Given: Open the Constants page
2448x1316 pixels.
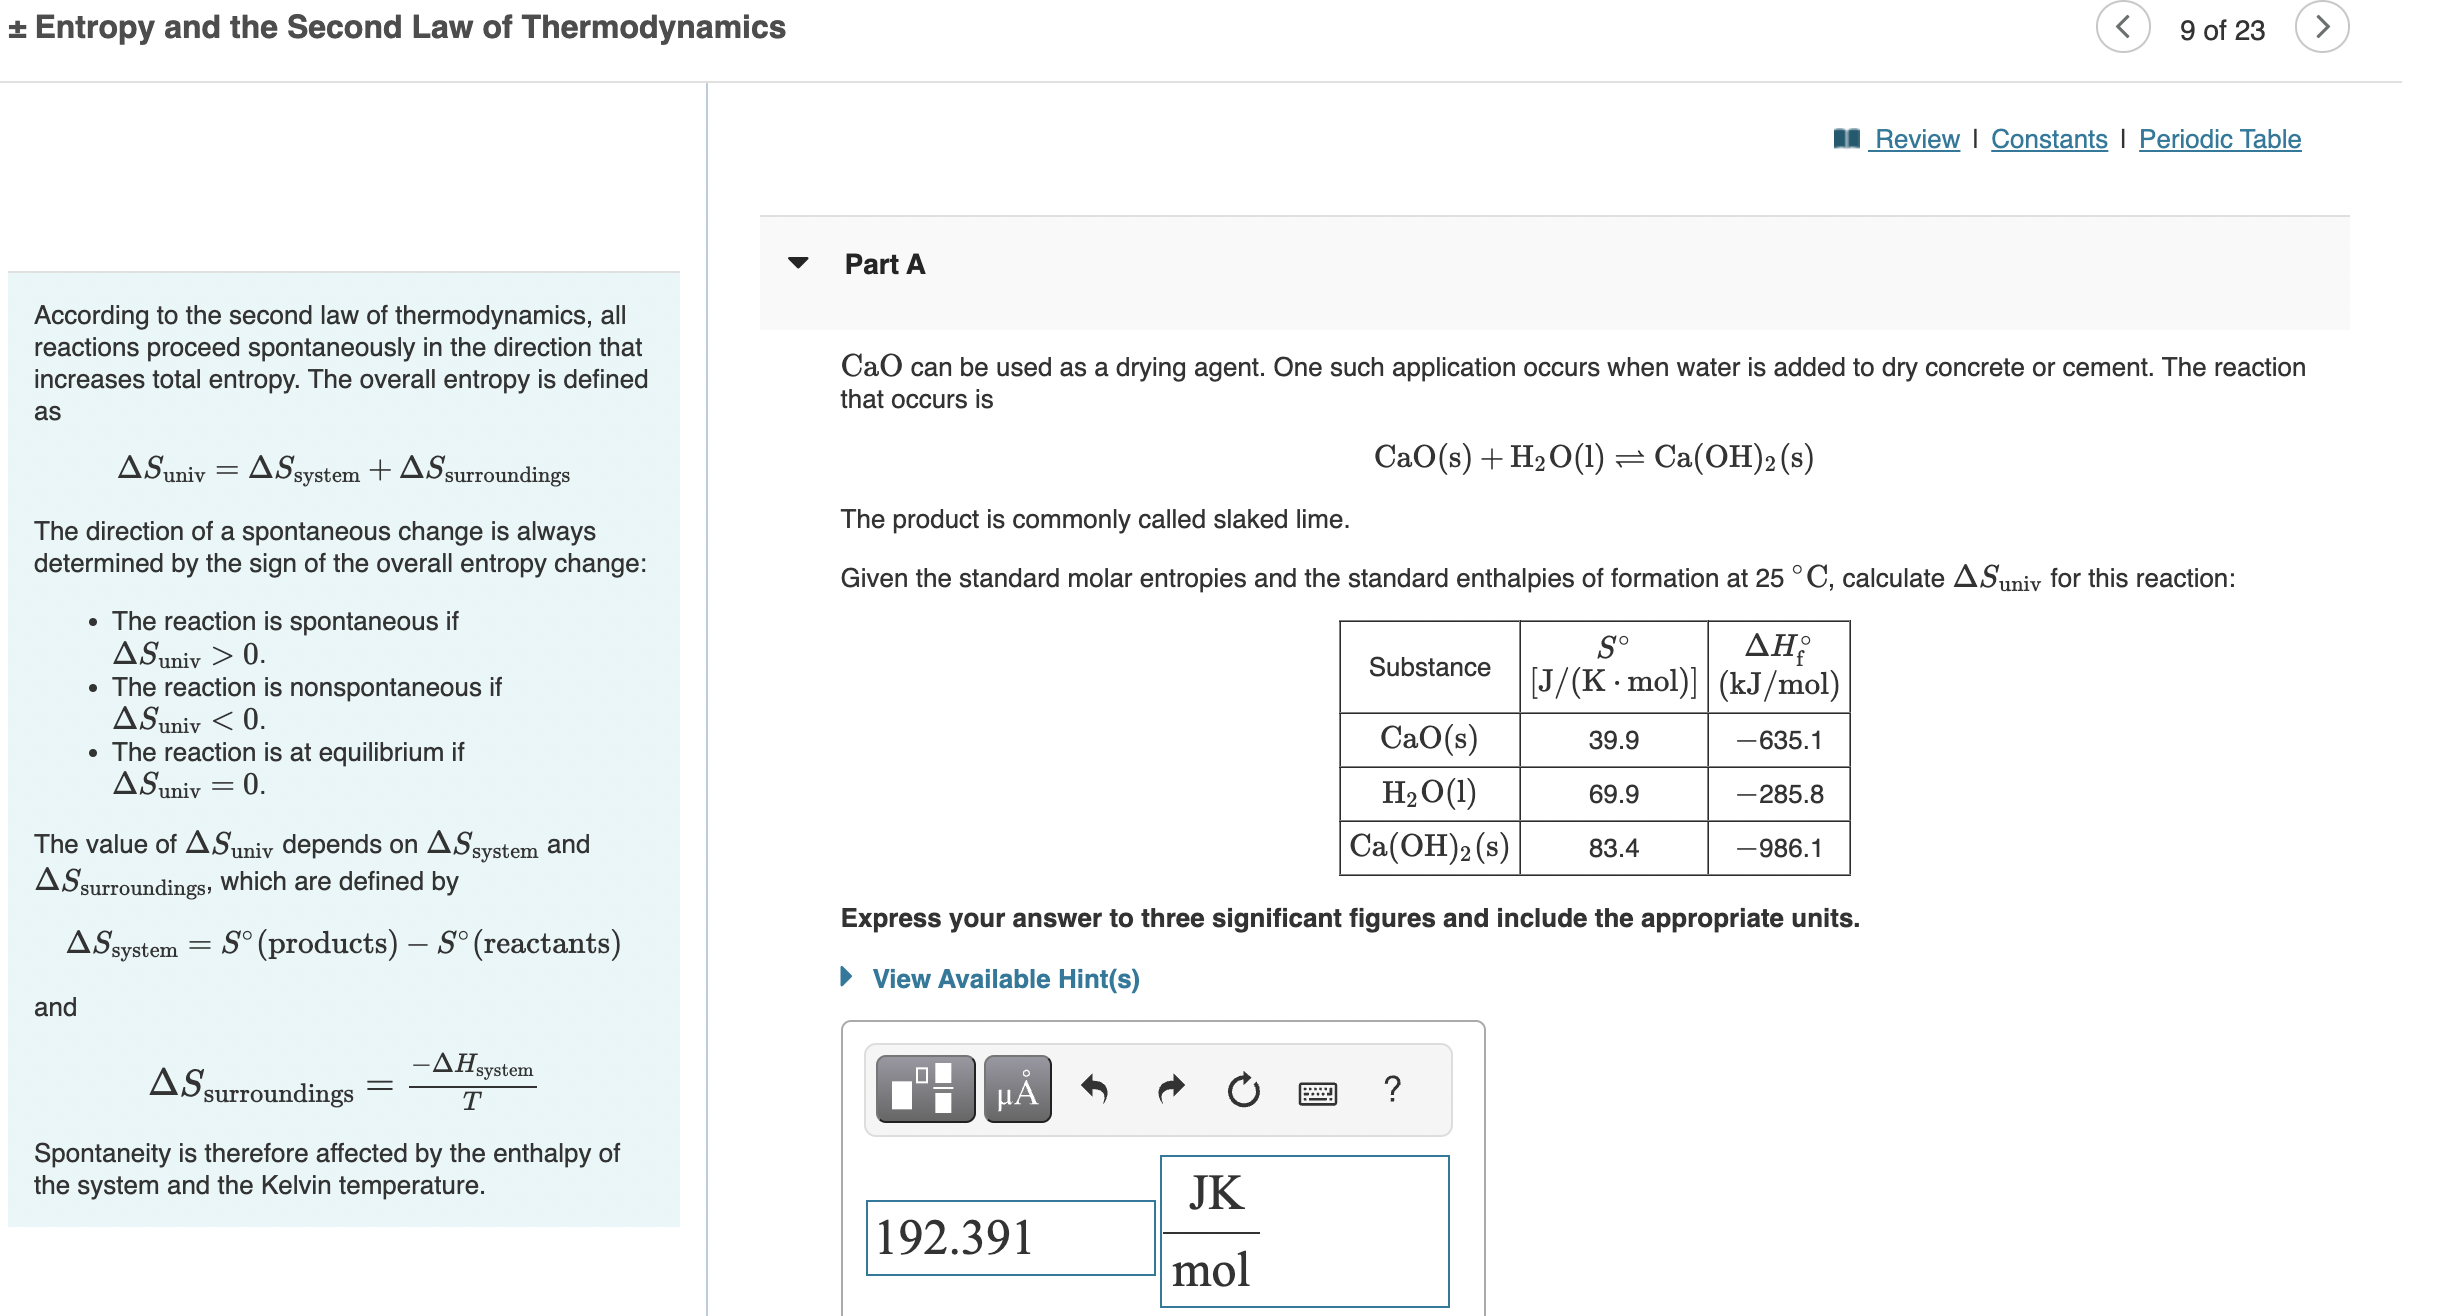Looking at the screenshot, I should coord(2048,139).
